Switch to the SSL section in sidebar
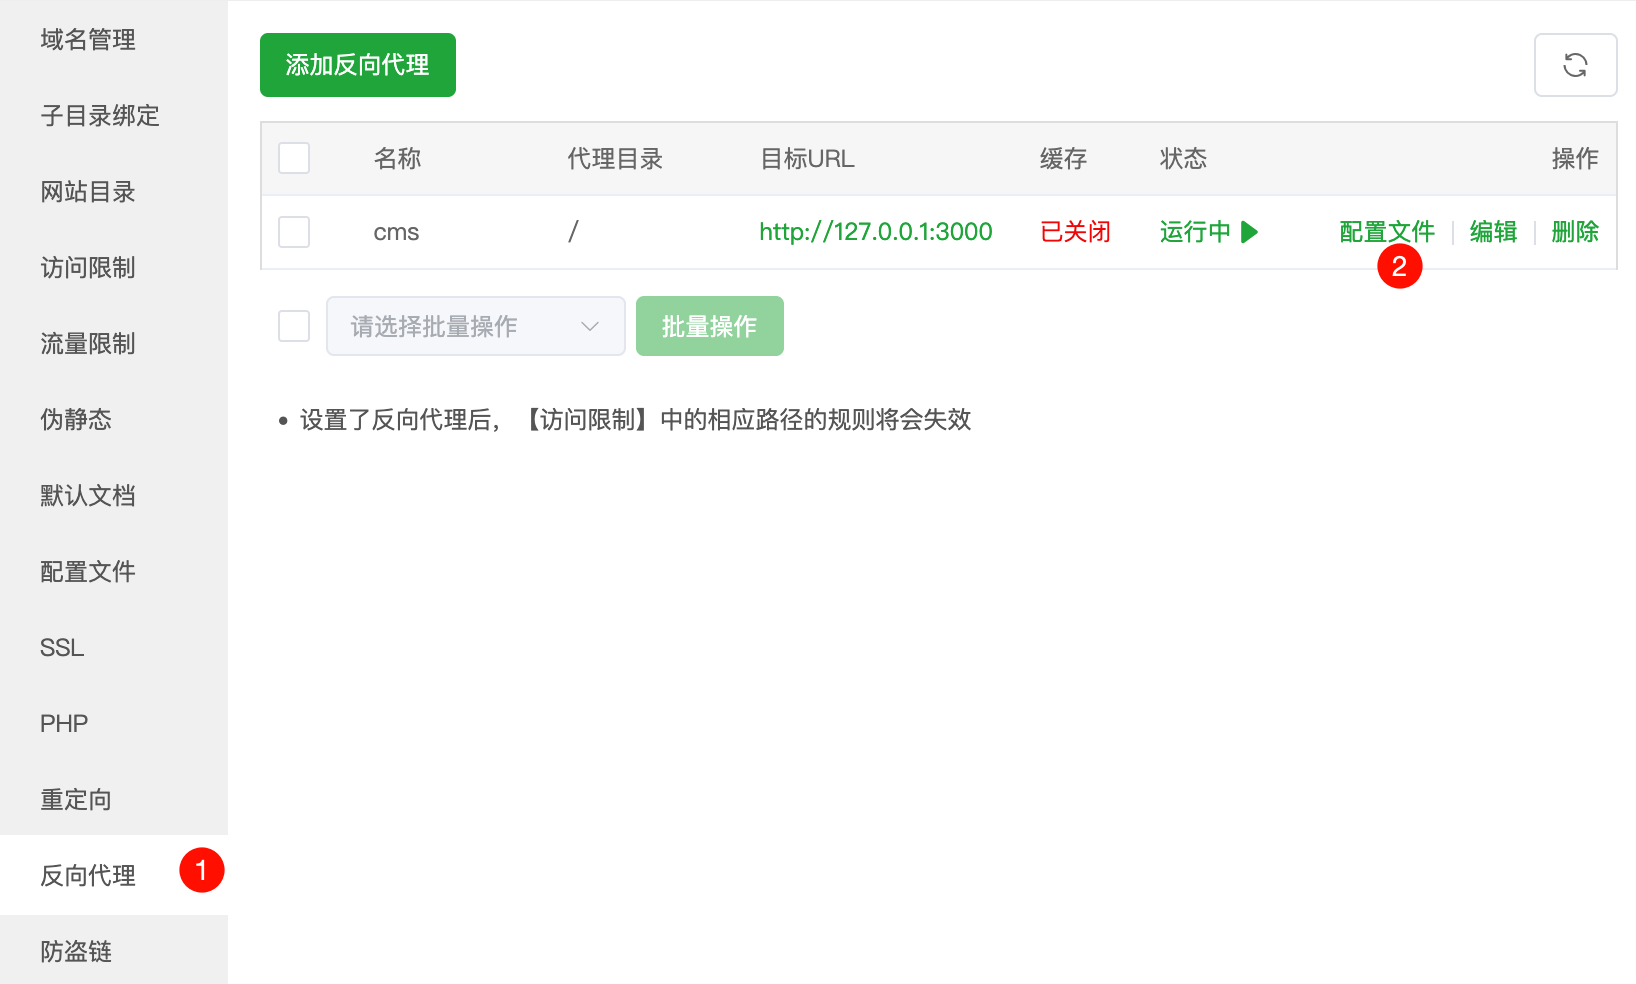 tap(62, 647)
